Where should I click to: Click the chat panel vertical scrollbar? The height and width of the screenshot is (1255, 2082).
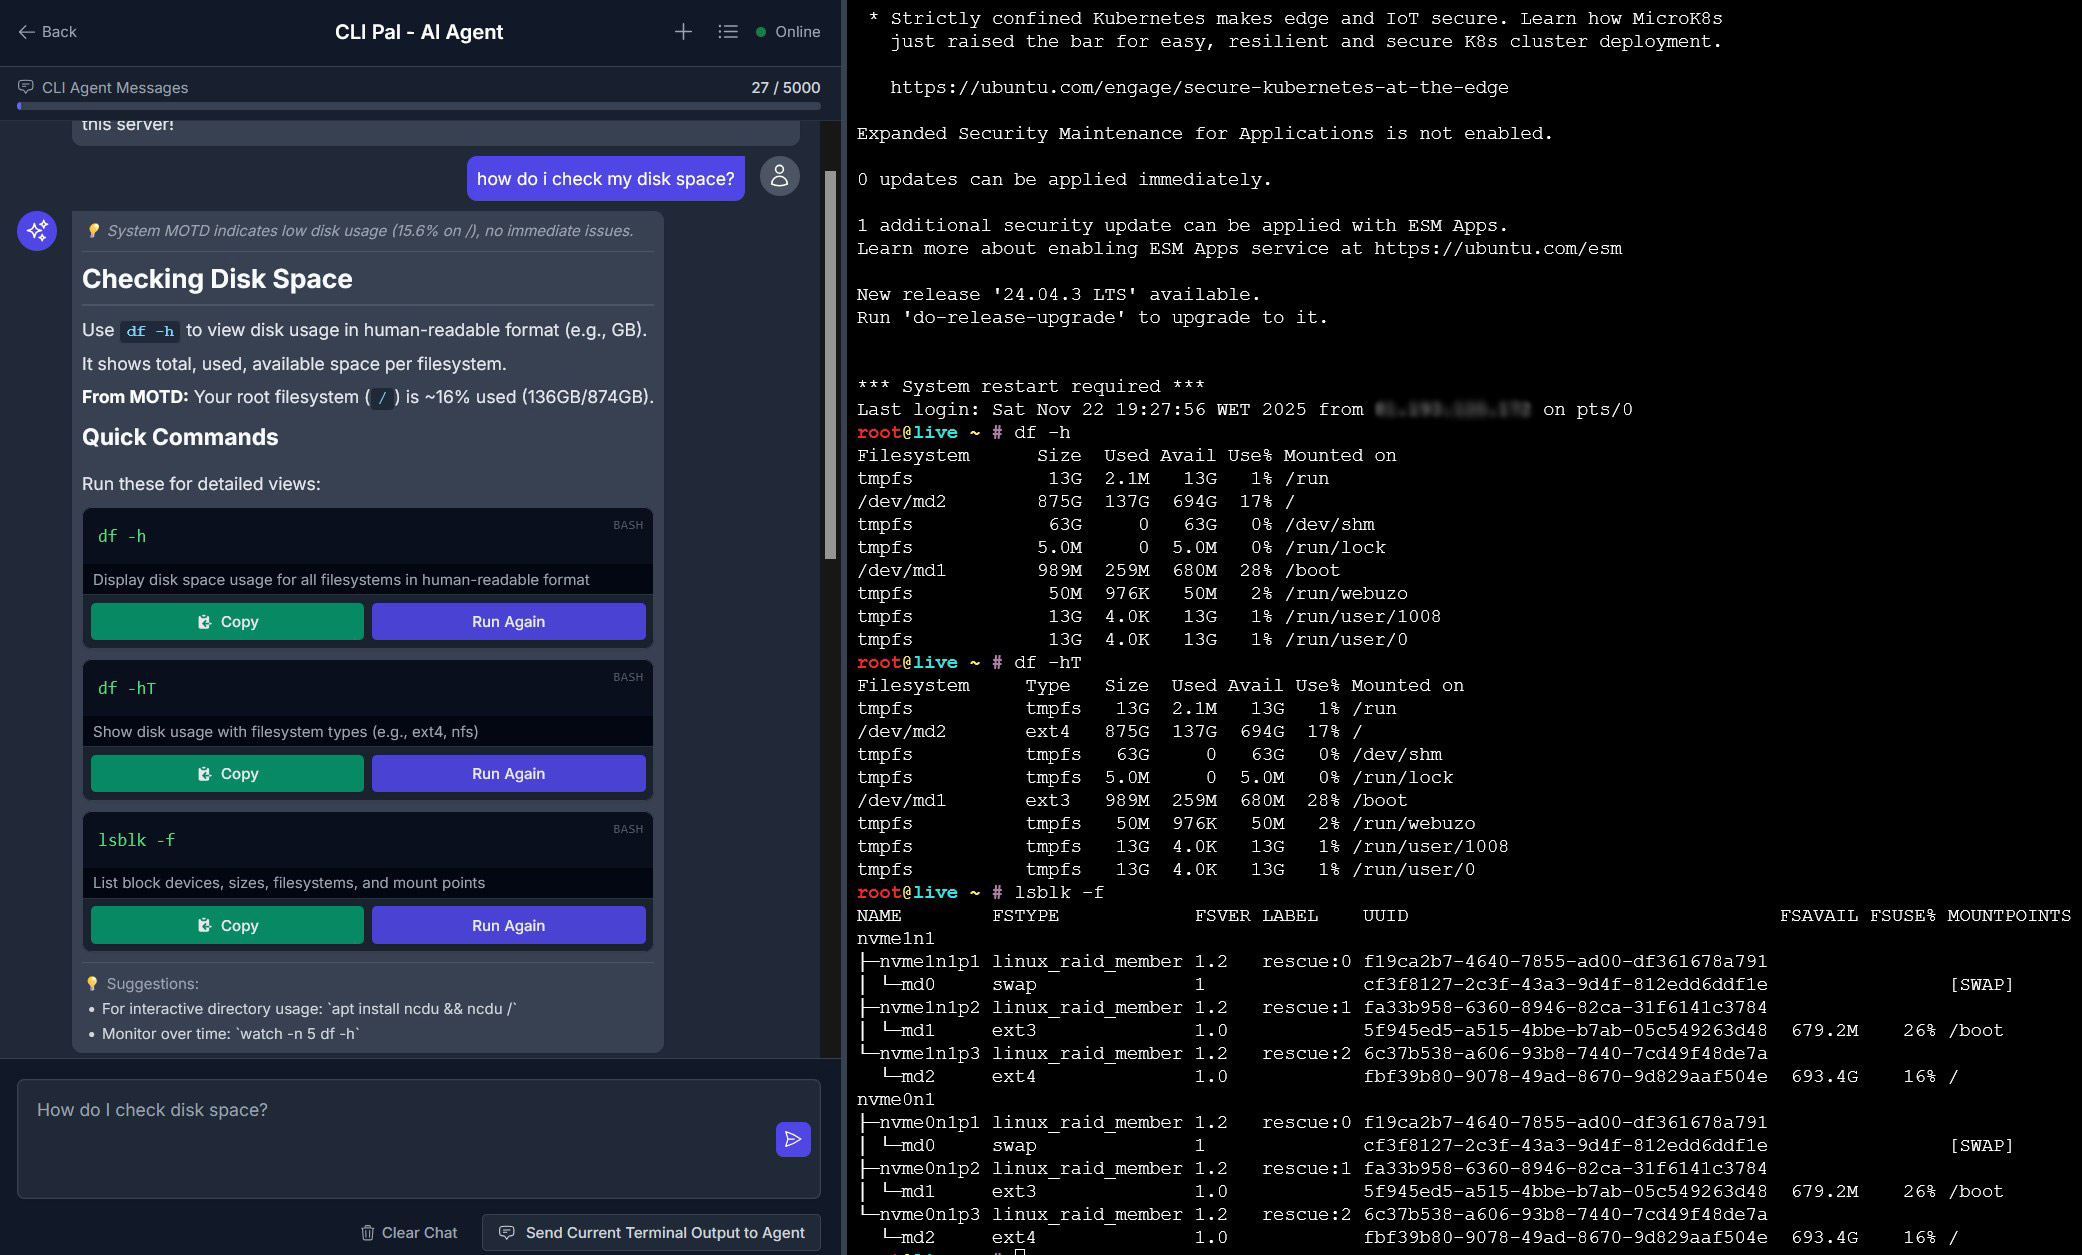point(830,365)
